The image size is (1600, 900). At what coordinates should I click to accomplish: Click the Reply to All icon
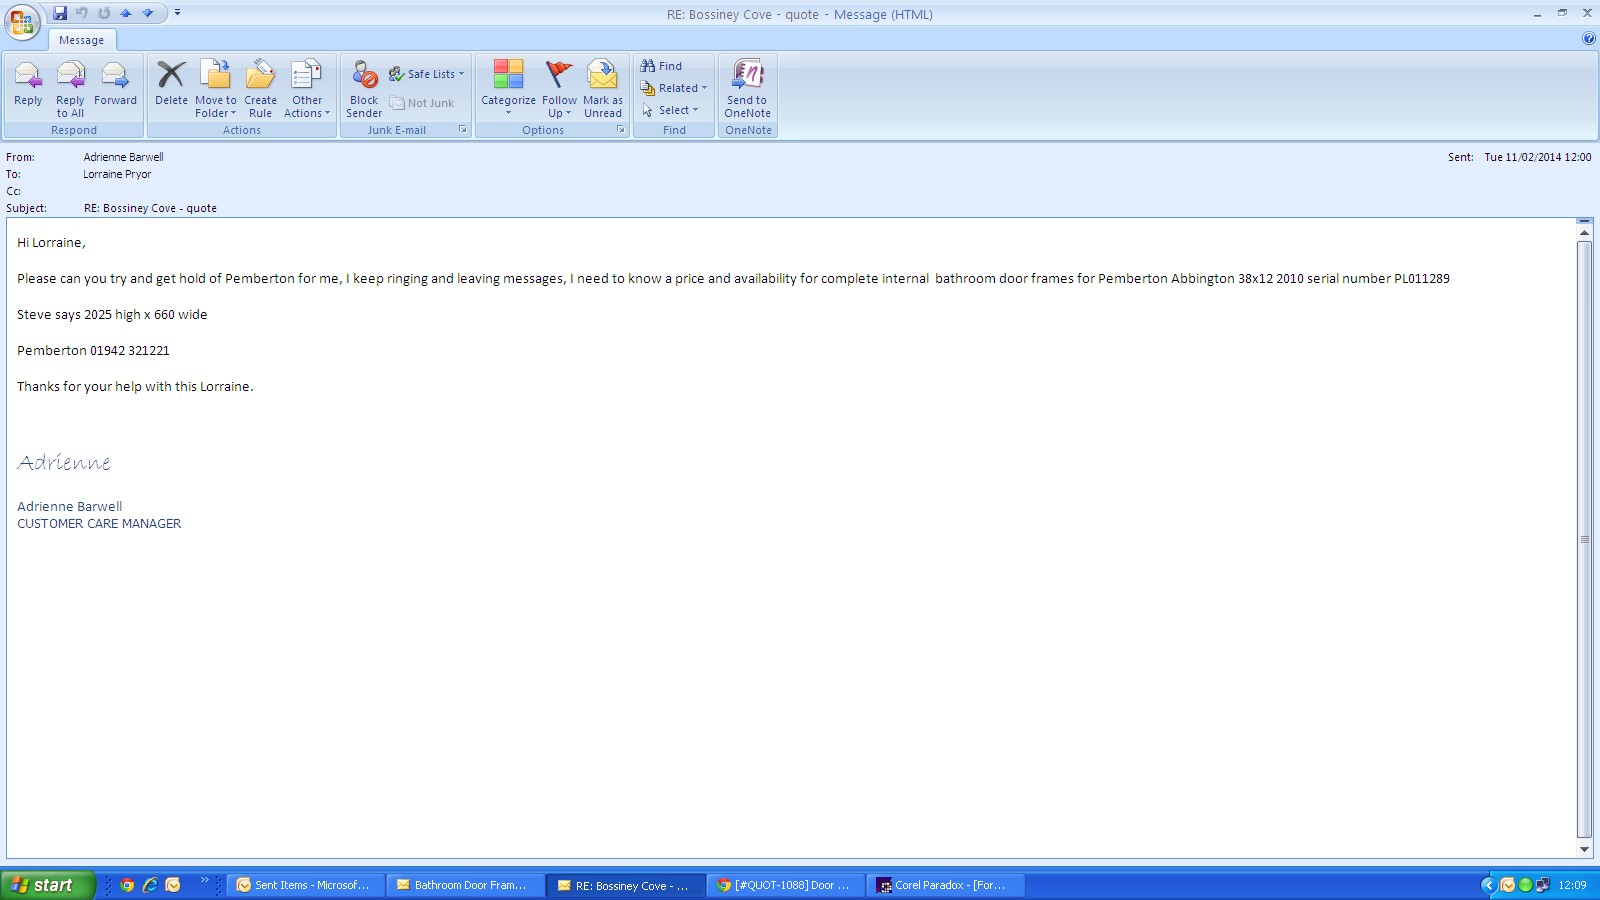click(x=70, y=84)
